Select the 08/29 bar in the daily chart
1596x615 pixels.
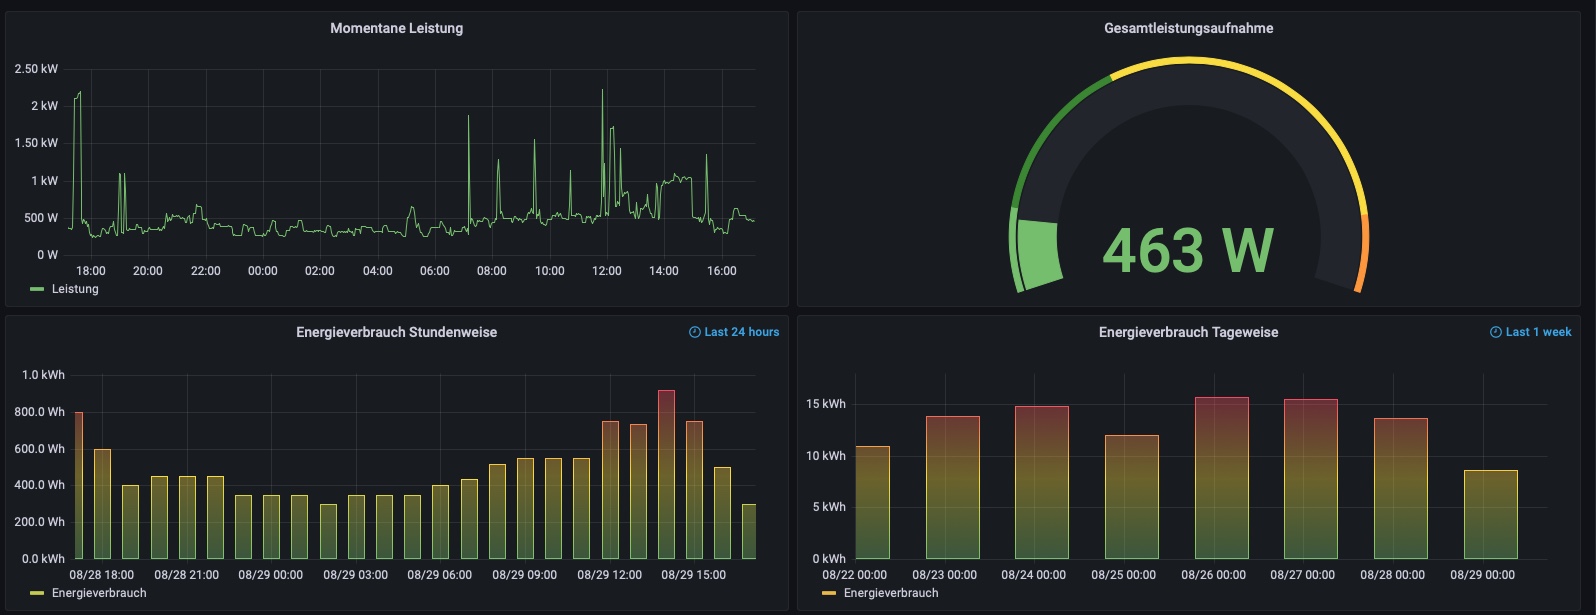click(x=1490, y=514)
